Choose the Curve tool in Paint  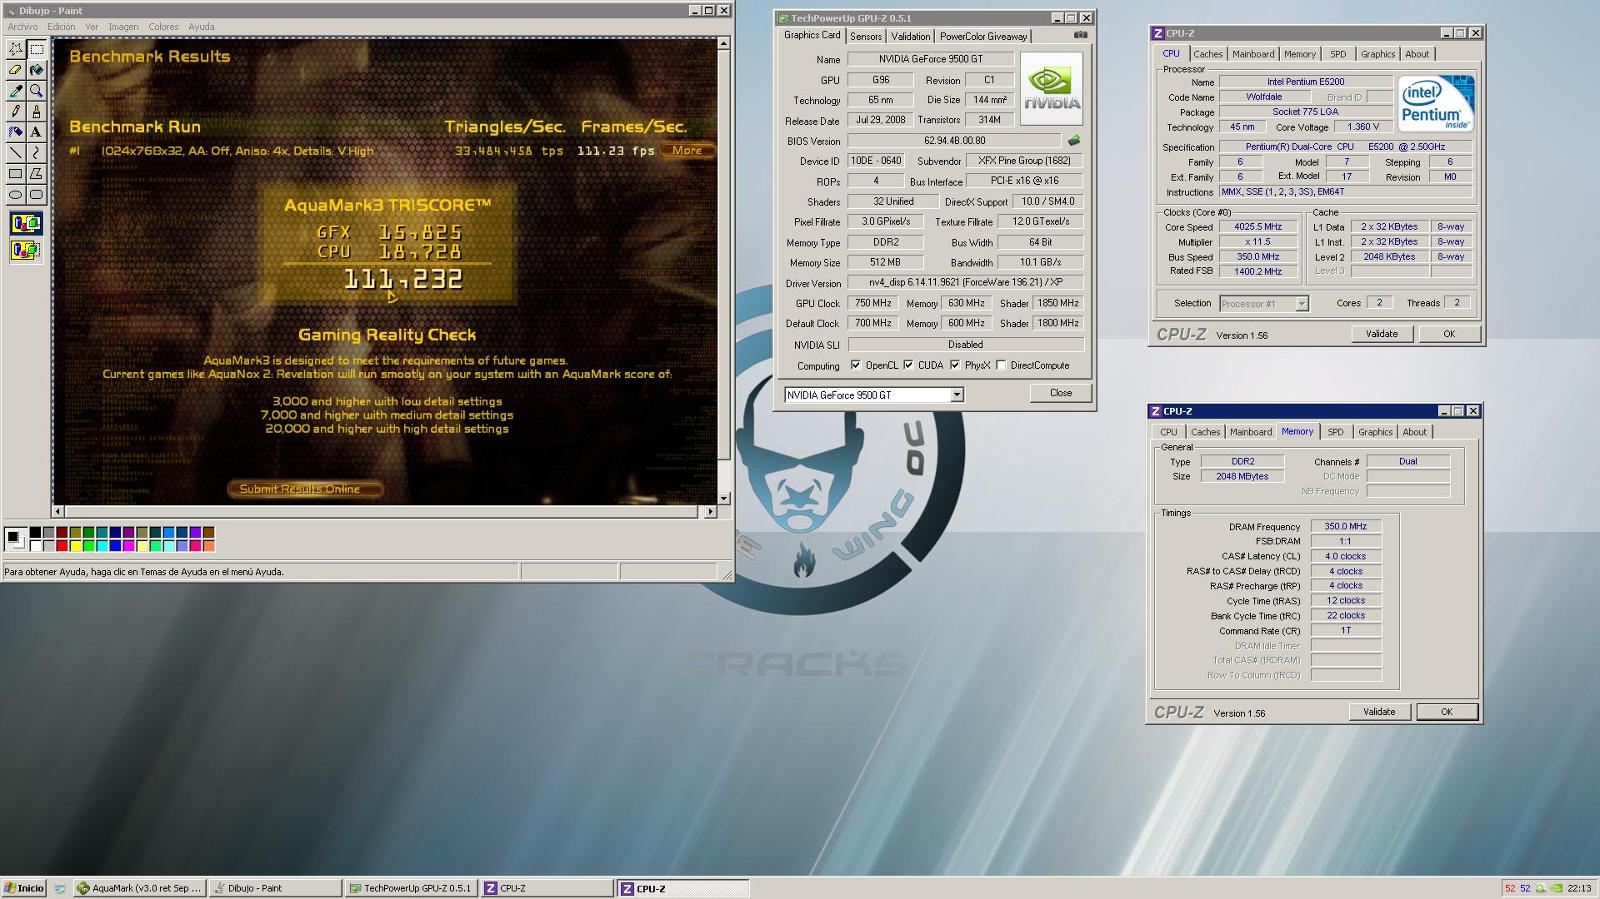click(36, 153)
